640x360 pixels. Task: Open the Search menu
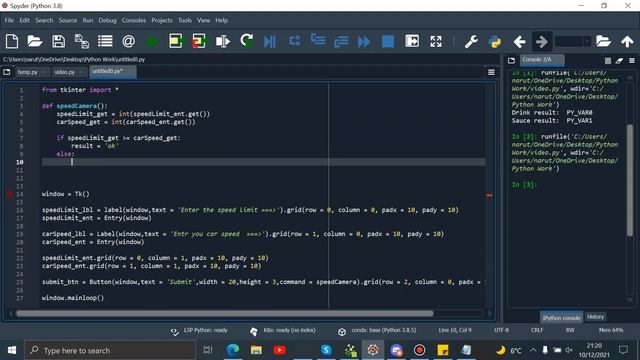pyautogui.click(x=44, y=20)
